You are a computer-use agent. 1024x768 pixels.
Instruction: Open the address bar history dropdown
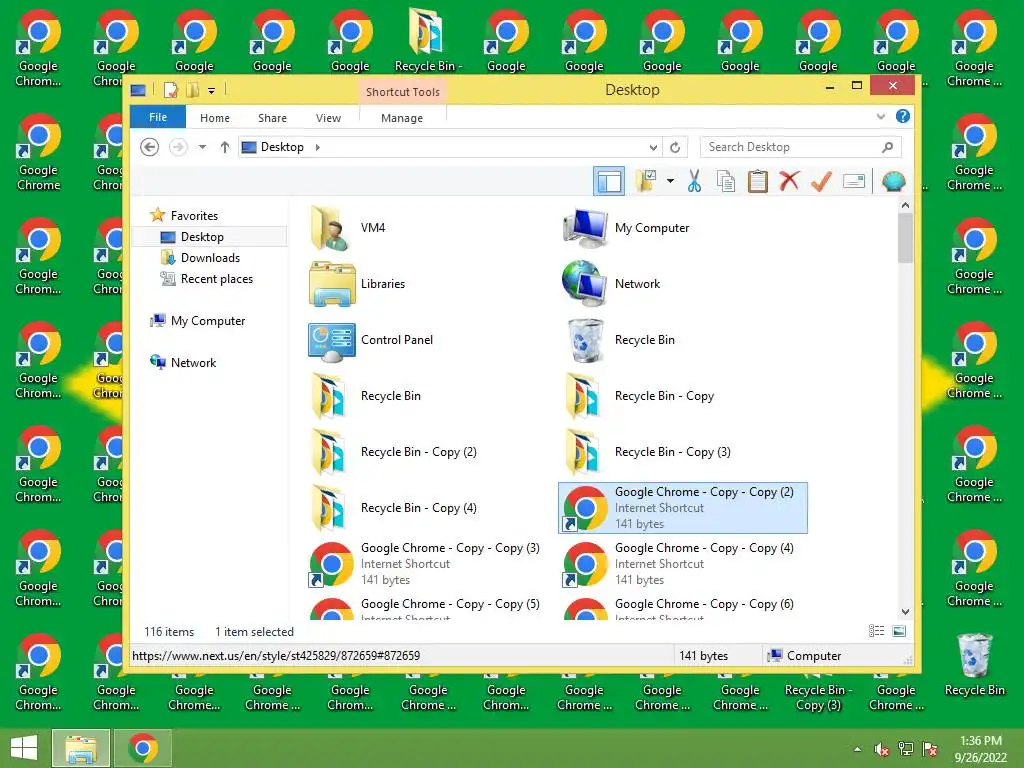pos(653,148)
